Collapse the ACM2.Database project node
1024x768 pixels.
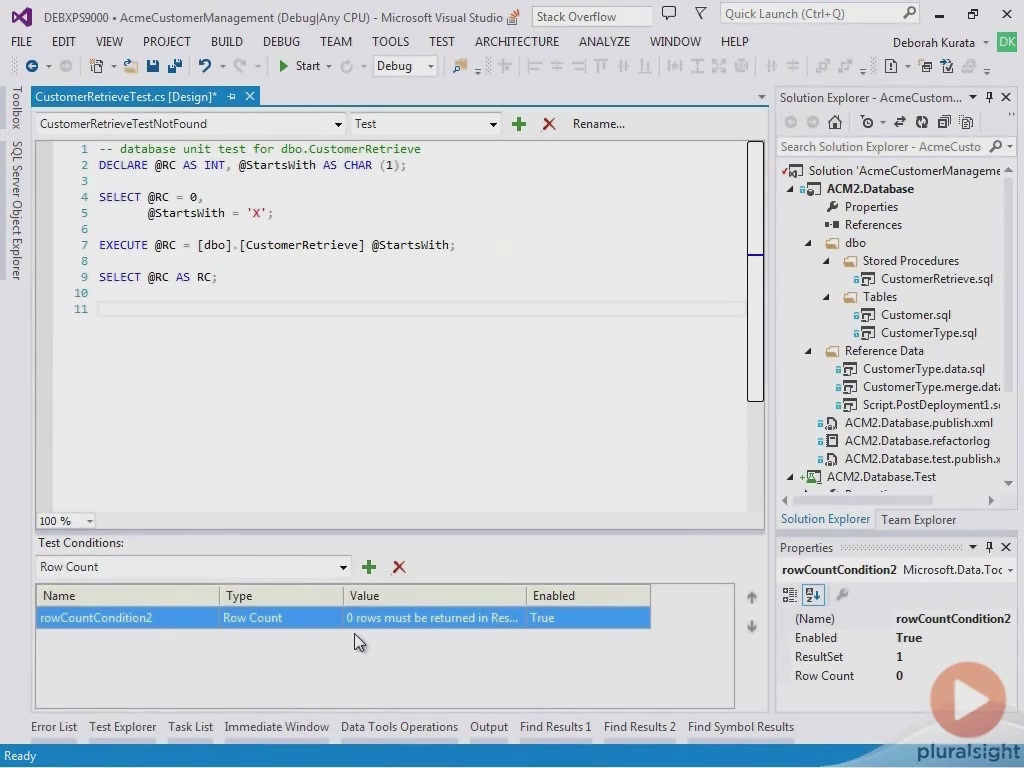[x=790, y=189]
